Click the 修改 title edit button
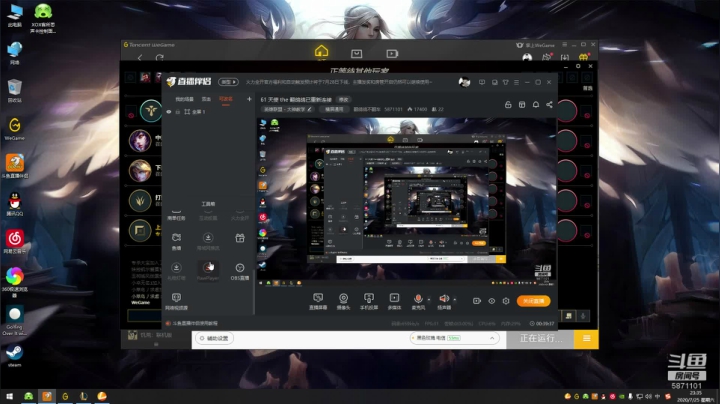 tap(343, 100)
